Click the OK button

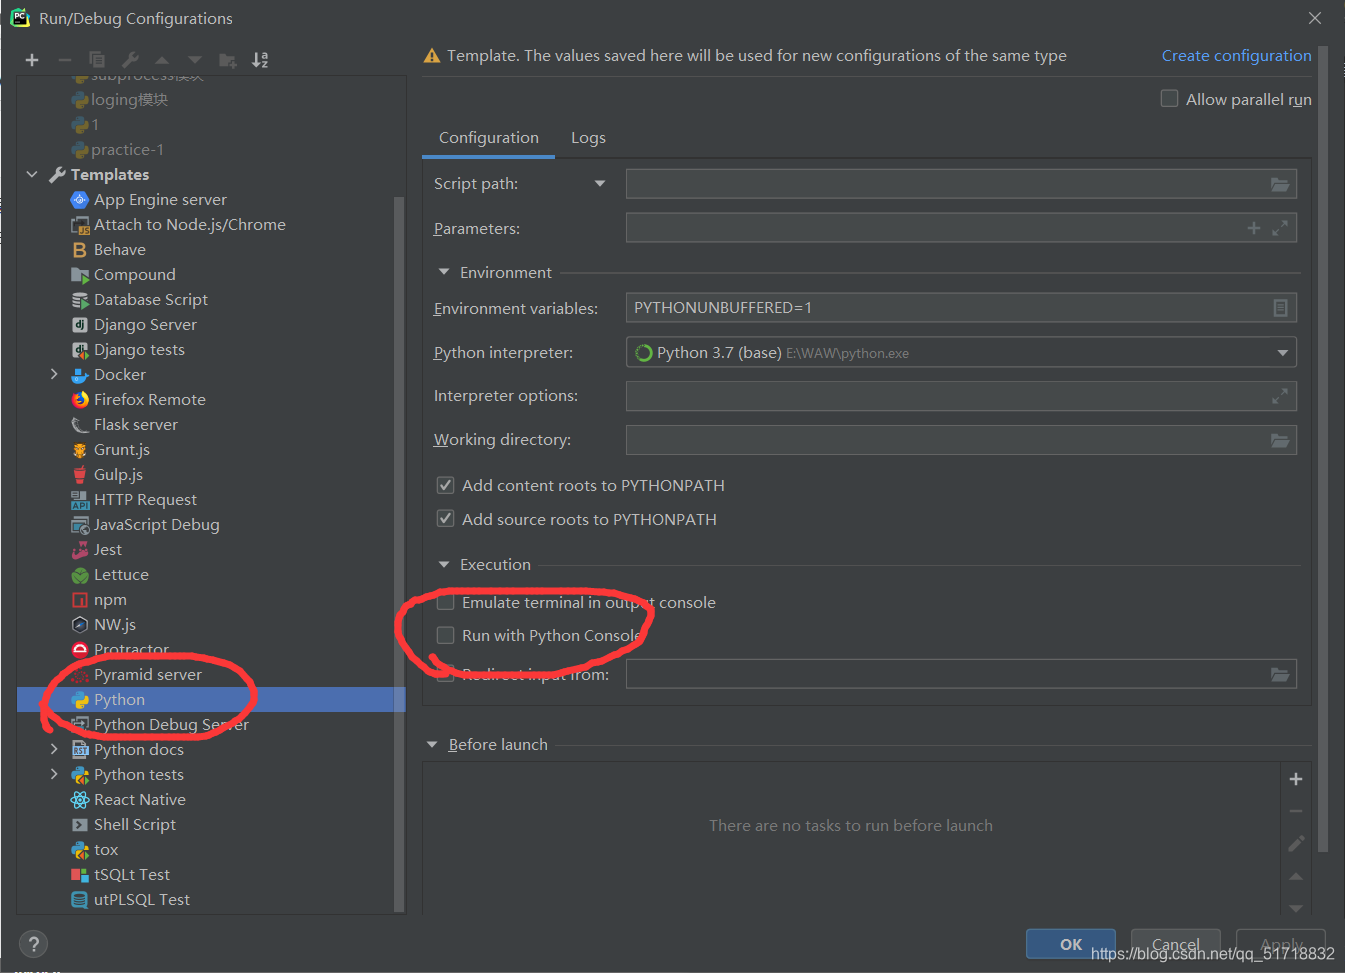[x=1071, y=944]
